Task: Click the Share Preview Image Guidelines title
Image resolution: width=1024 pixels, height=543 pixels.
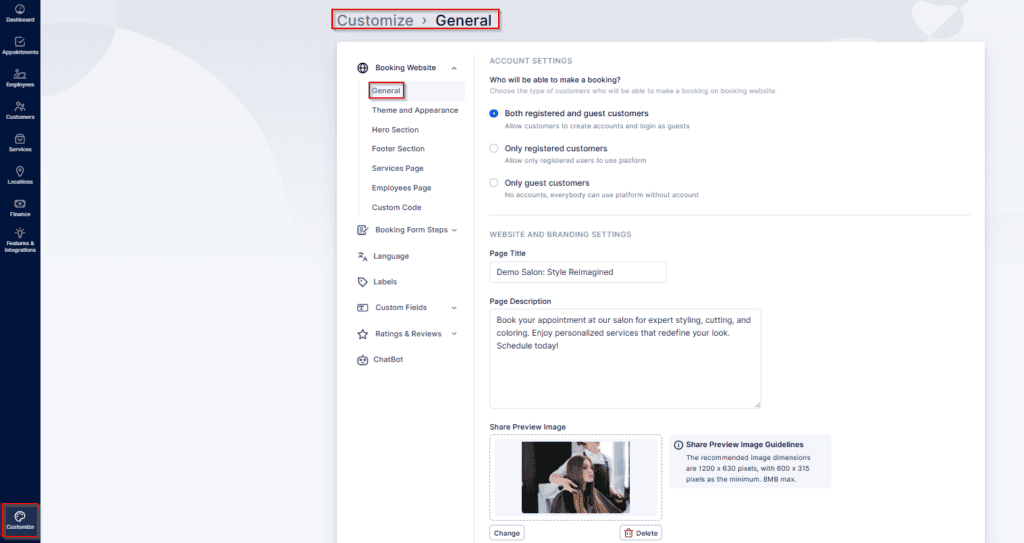Action: click(x=744, y=445)
